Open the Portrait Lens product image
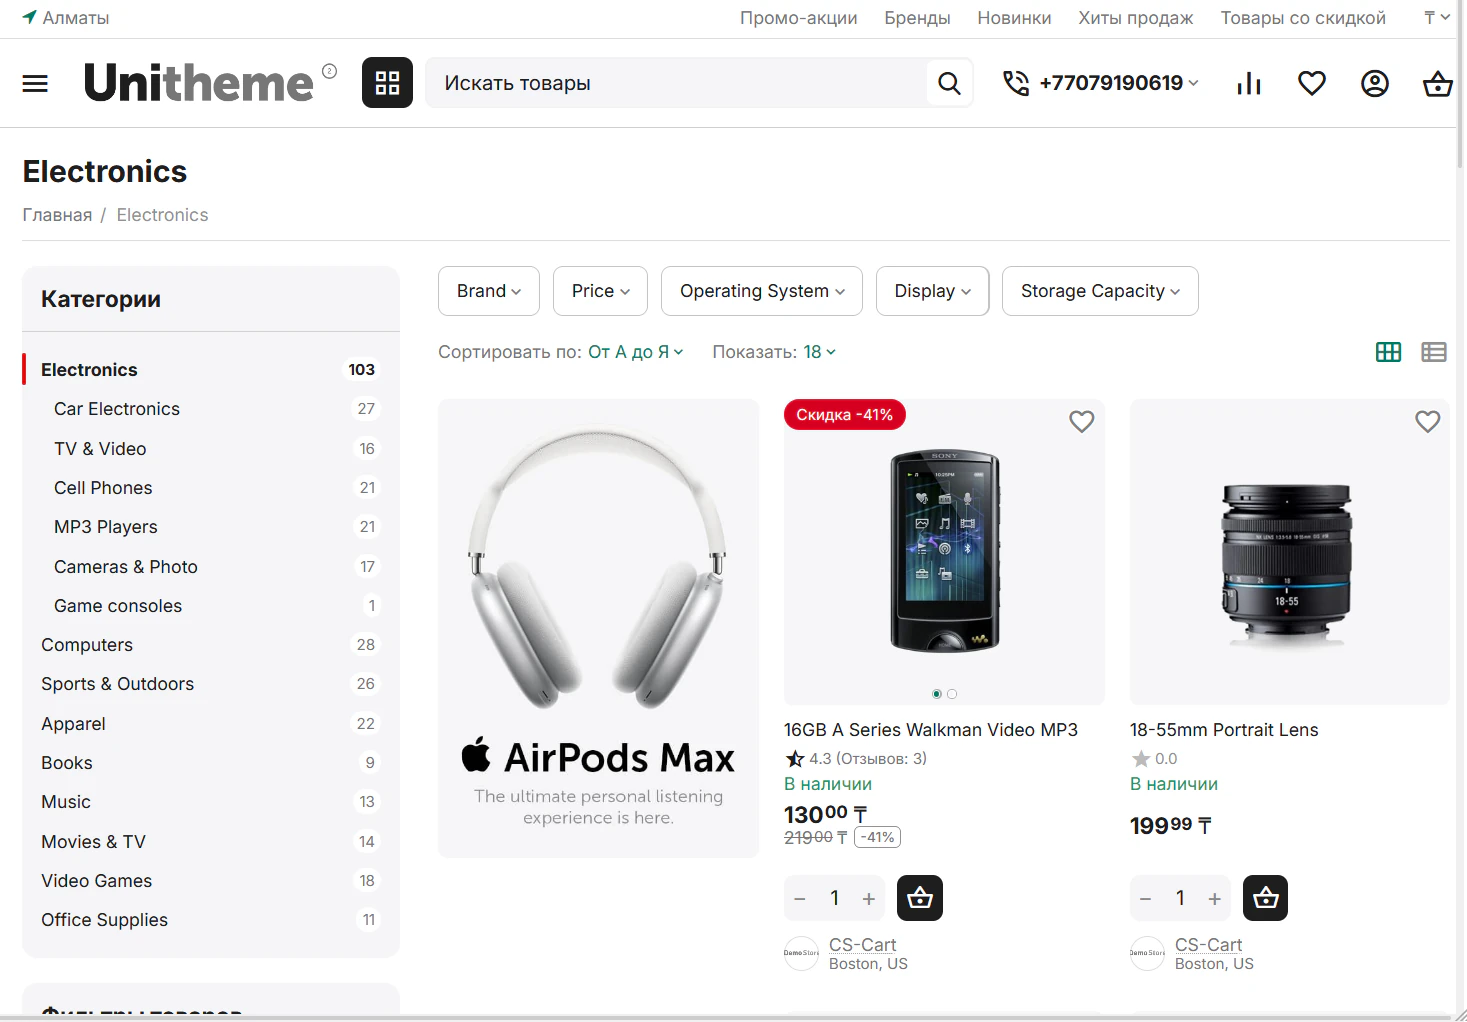This screenshot has width=1467, height=1022. click(1290, 552)
